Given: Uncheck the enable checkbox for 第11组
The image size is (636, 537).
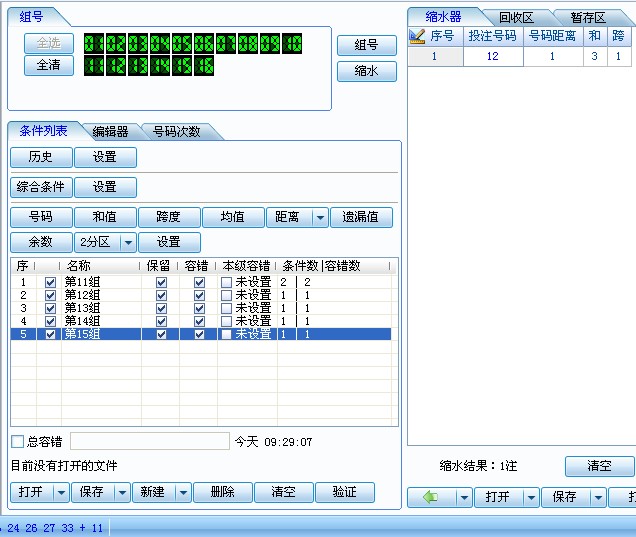Looking at the screenshot, I should coord(51,283).
